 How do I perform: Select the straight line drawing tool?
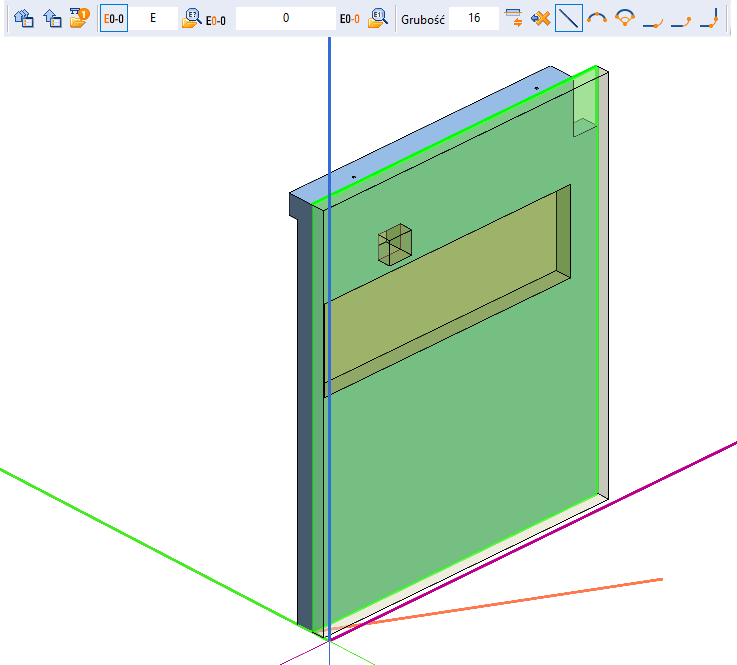pyautogui.click(x=569, y=18)
